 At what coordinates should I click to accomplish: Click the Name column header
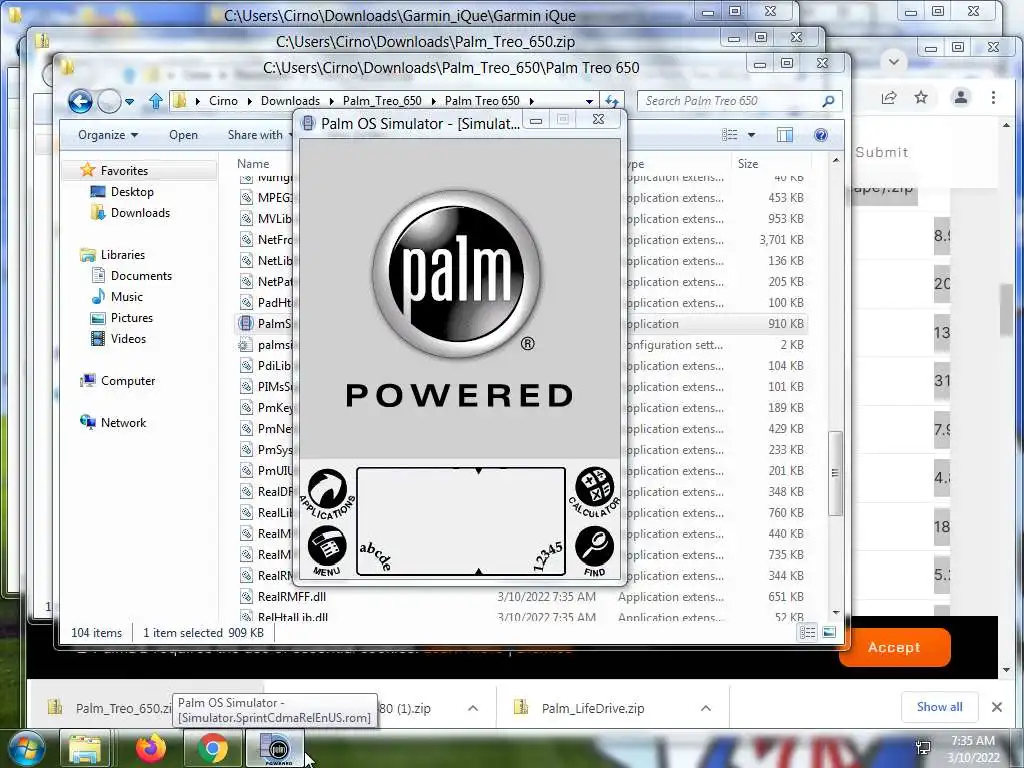click(x=253, y=164)
